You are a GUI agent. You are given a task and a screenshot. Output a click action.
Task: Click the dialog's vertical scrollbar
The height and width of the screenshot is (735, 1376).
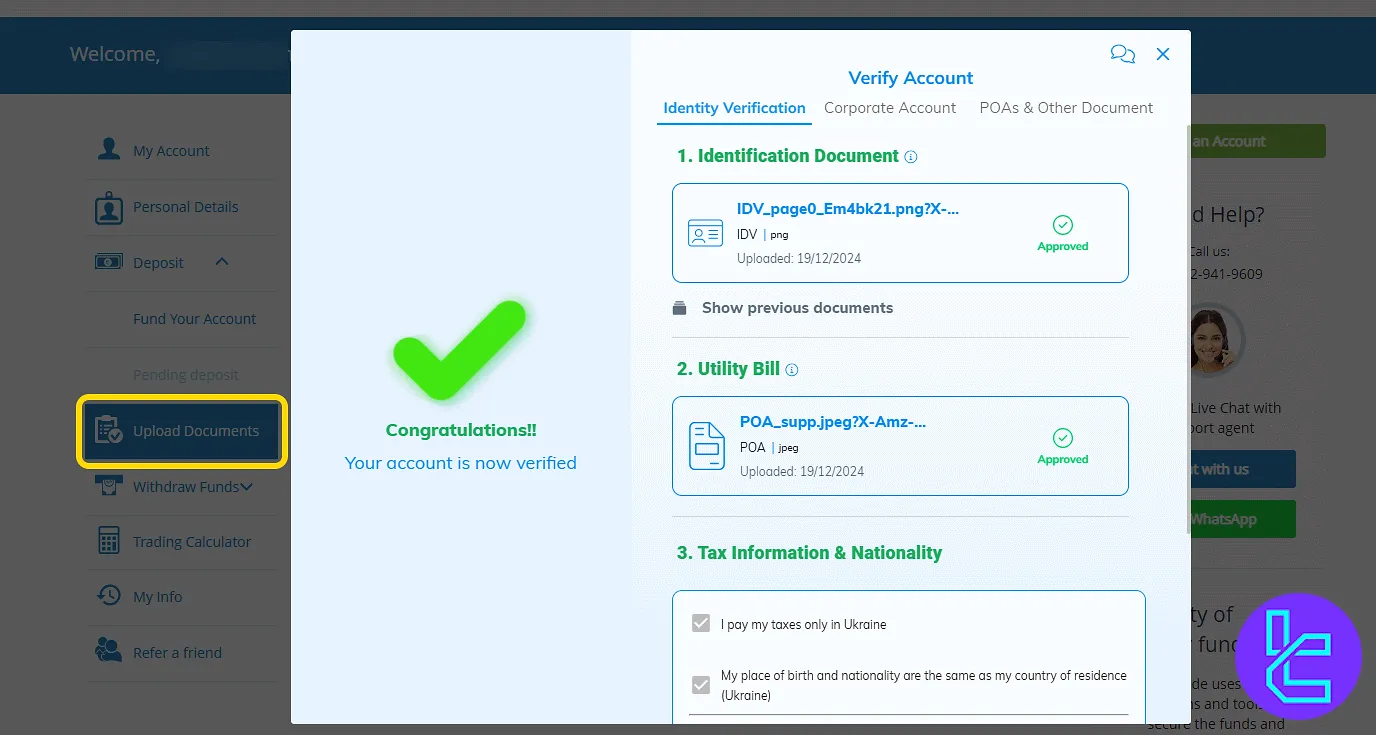point(1187,330)
